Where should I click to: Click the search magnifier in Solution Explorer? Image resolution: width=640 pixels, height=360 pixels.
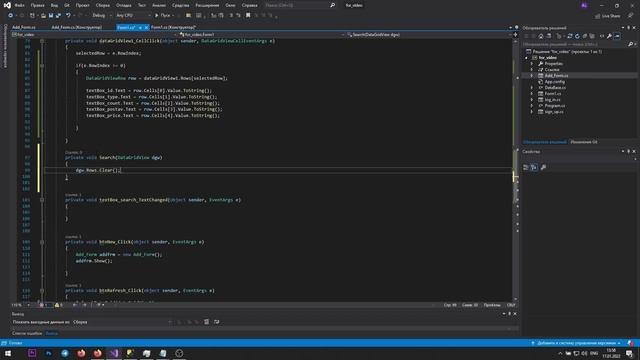pos(630,44)
